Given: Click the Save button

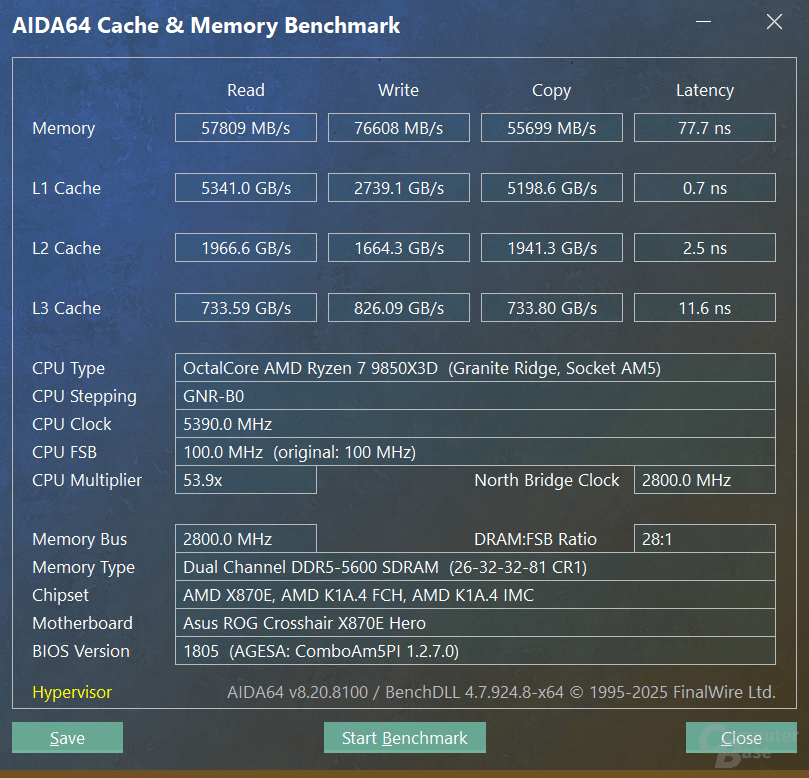Looking at the screenshot, I should tap(67, 738).
